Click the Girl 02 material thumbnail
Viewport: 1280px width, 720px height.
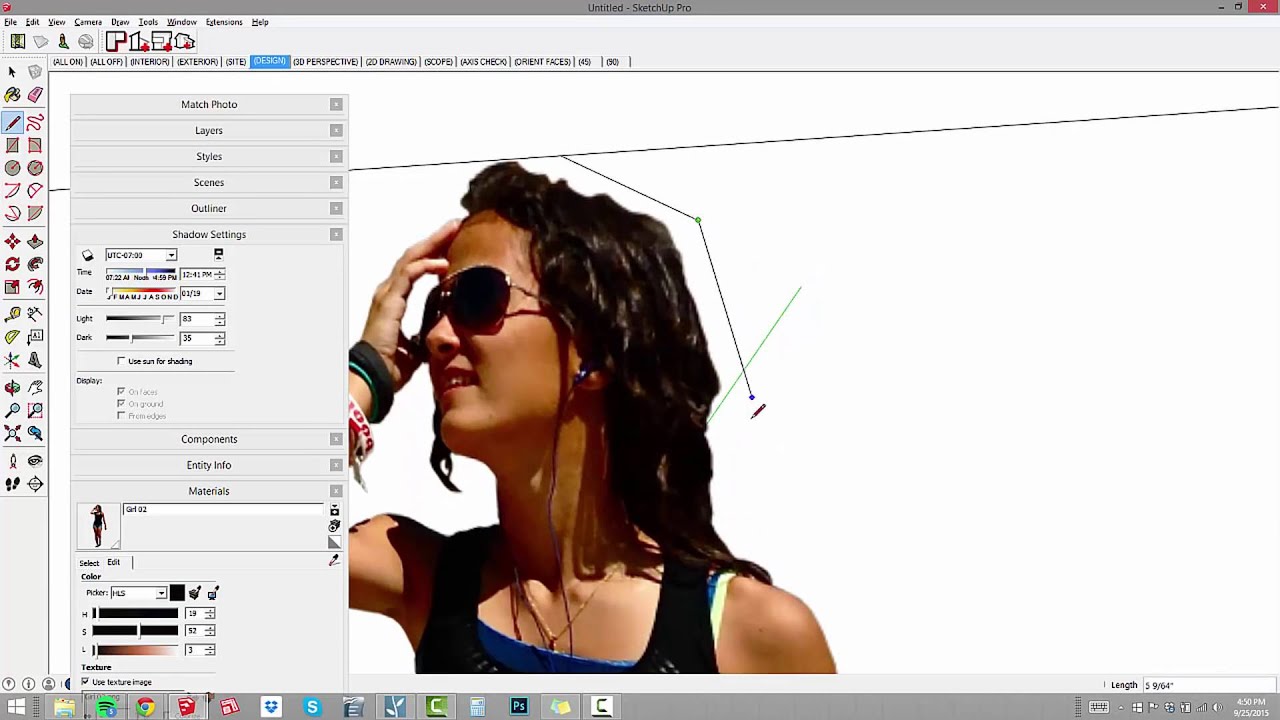click(98, 526)
